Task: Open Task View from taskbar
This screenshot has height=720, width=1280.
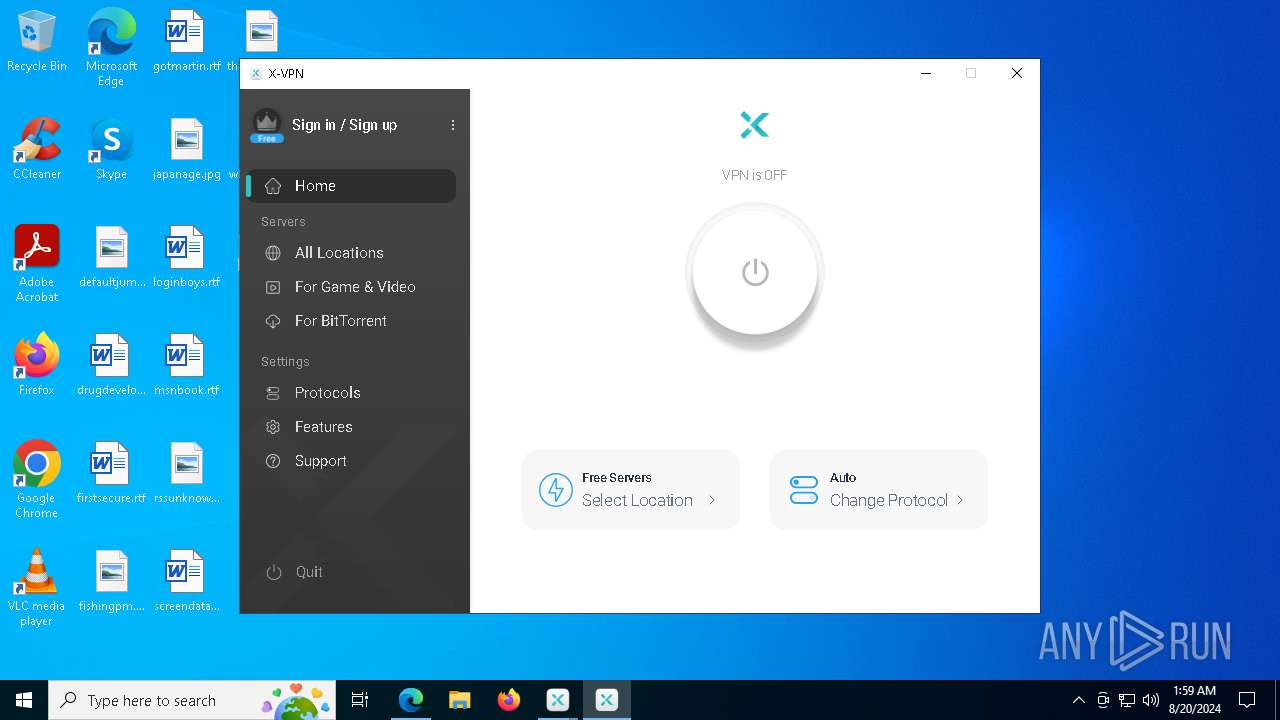Action: (x=360, y=700)
